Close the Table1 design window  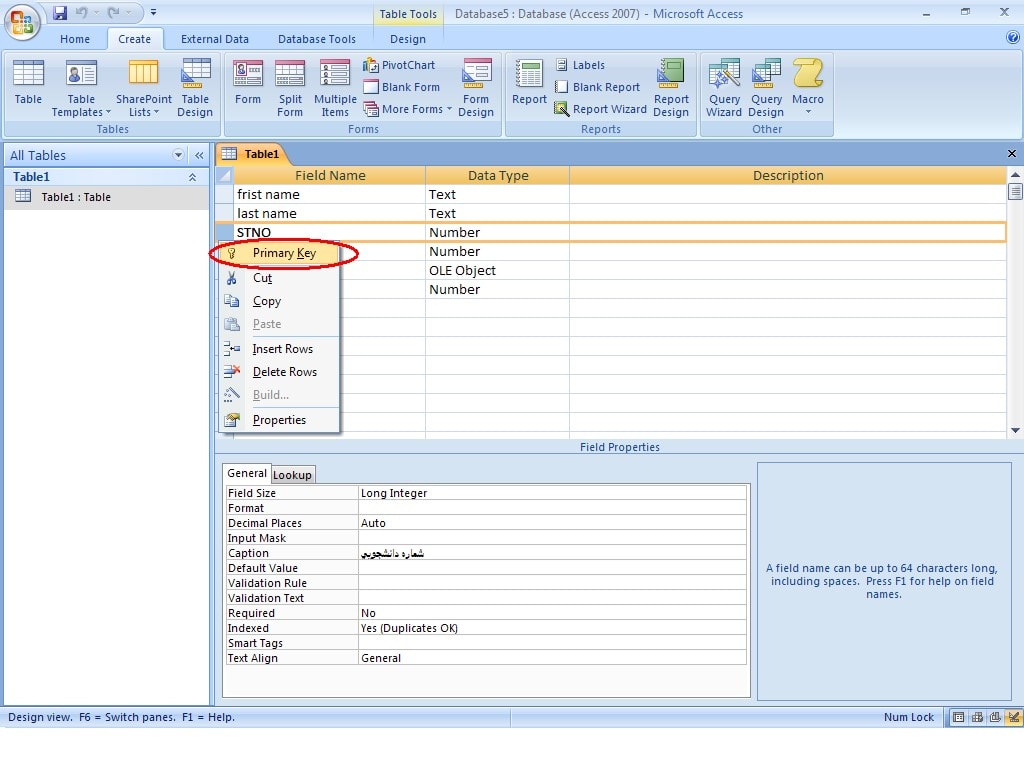[1012, 153]
